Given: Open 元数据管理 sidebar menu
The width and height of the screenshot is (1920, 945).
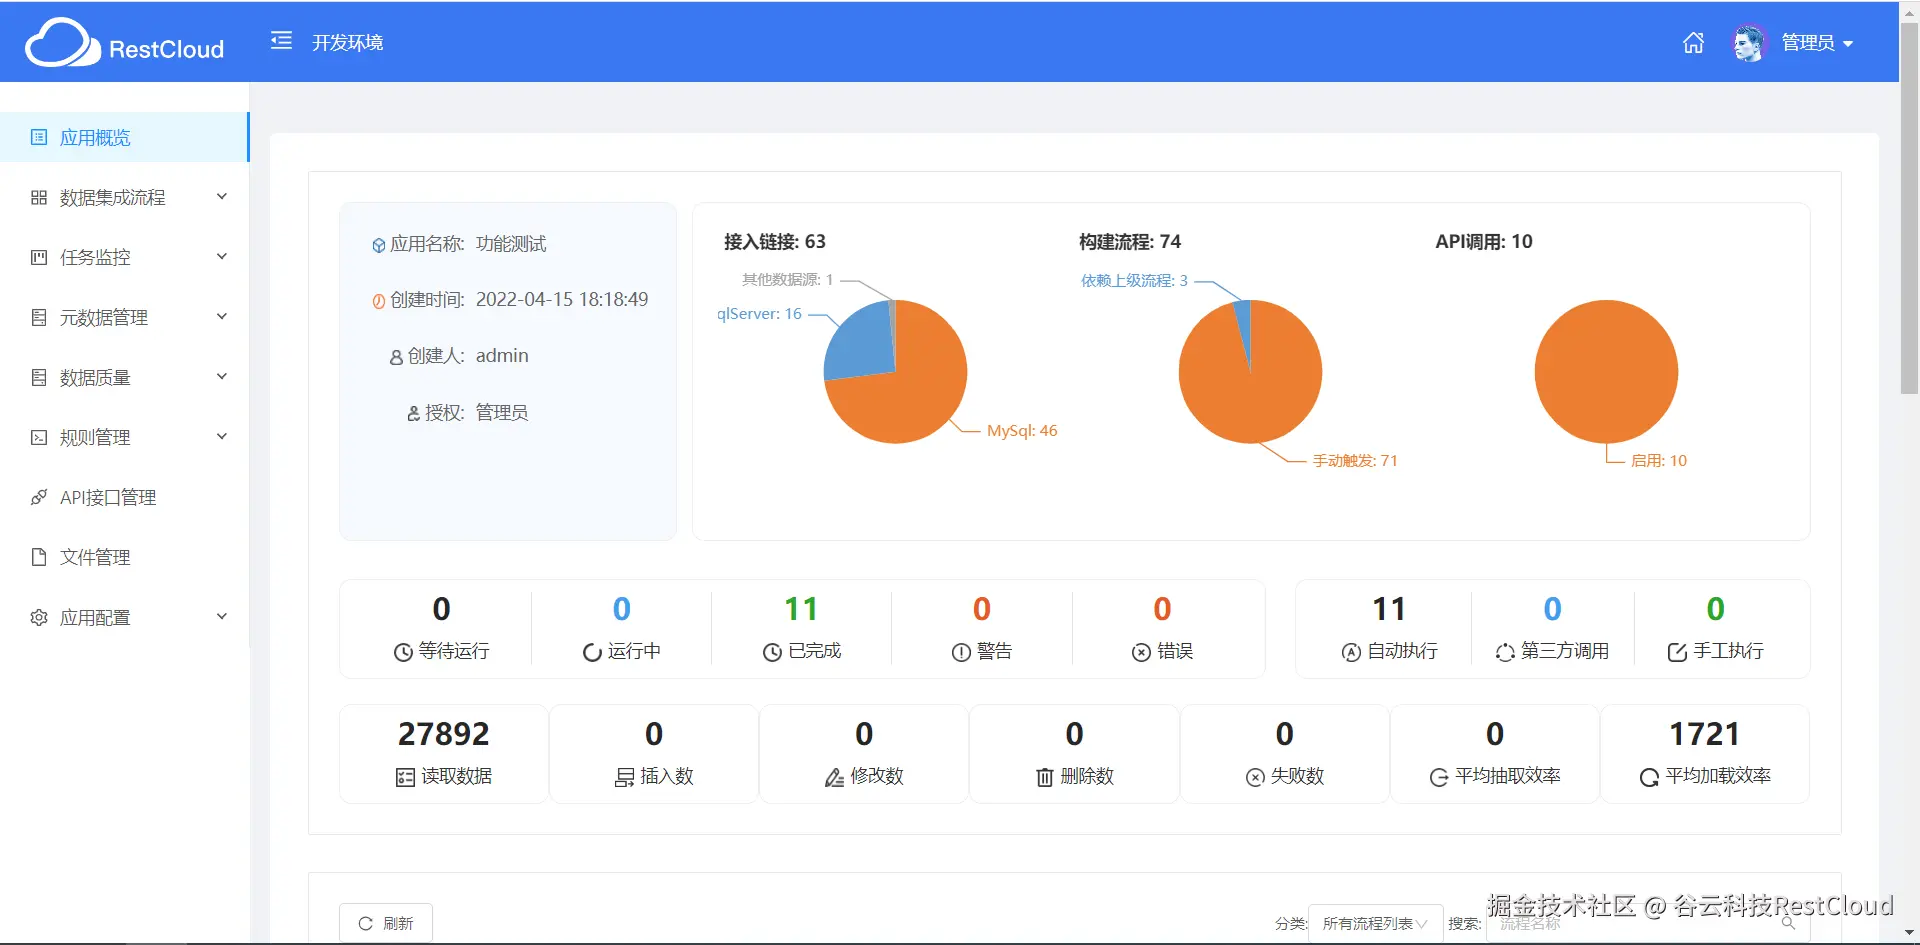Looking at the screenshot, I should click(x=124, y=317).
